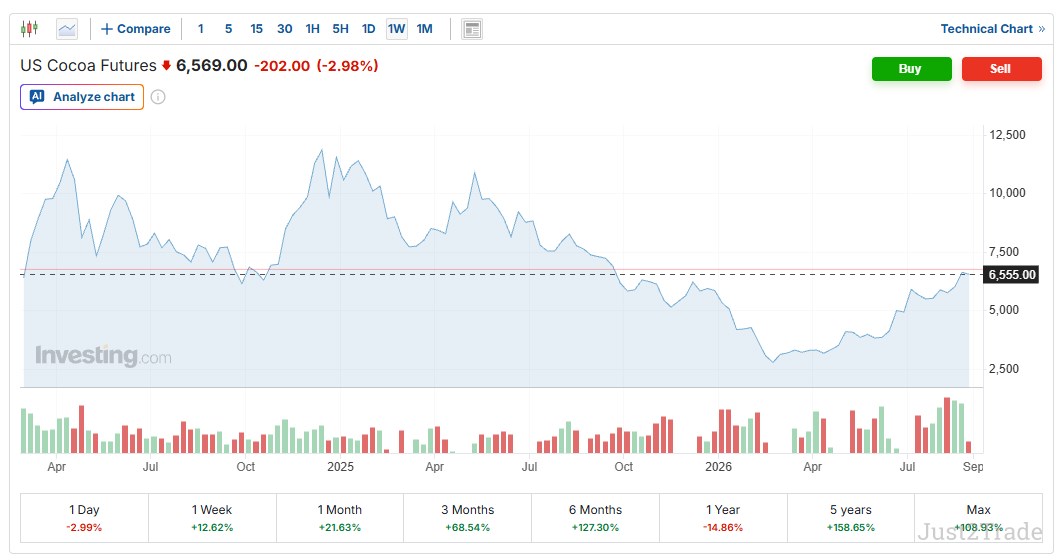Select the 1D timeframe interval

coord(368,29)
